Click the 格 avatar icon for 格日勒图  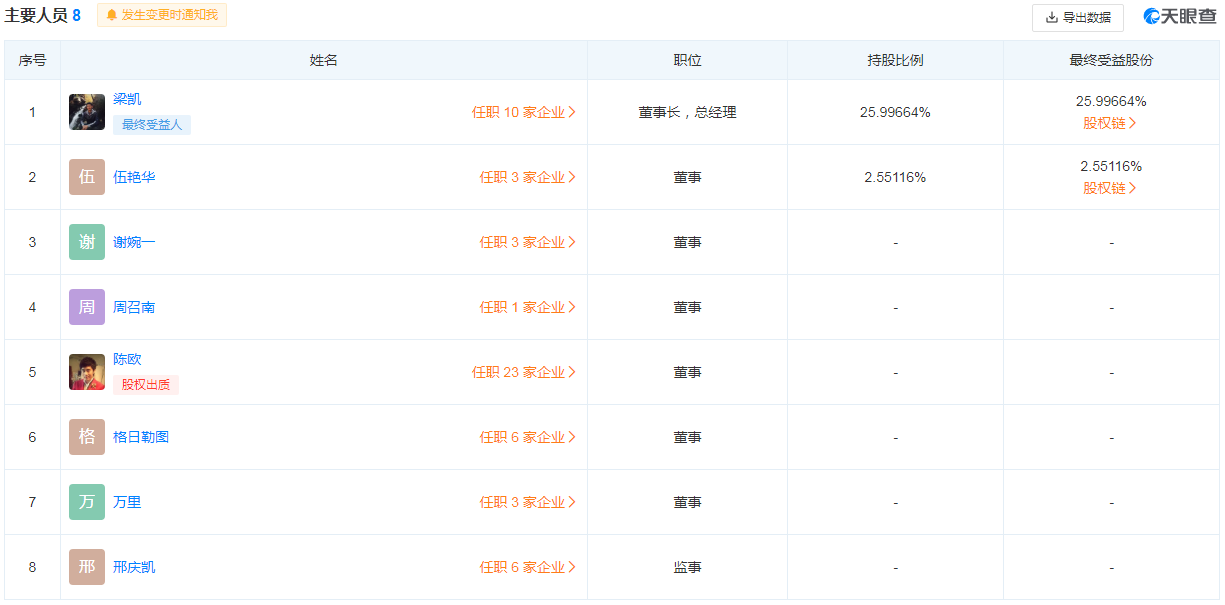click(x=87, y=437)
